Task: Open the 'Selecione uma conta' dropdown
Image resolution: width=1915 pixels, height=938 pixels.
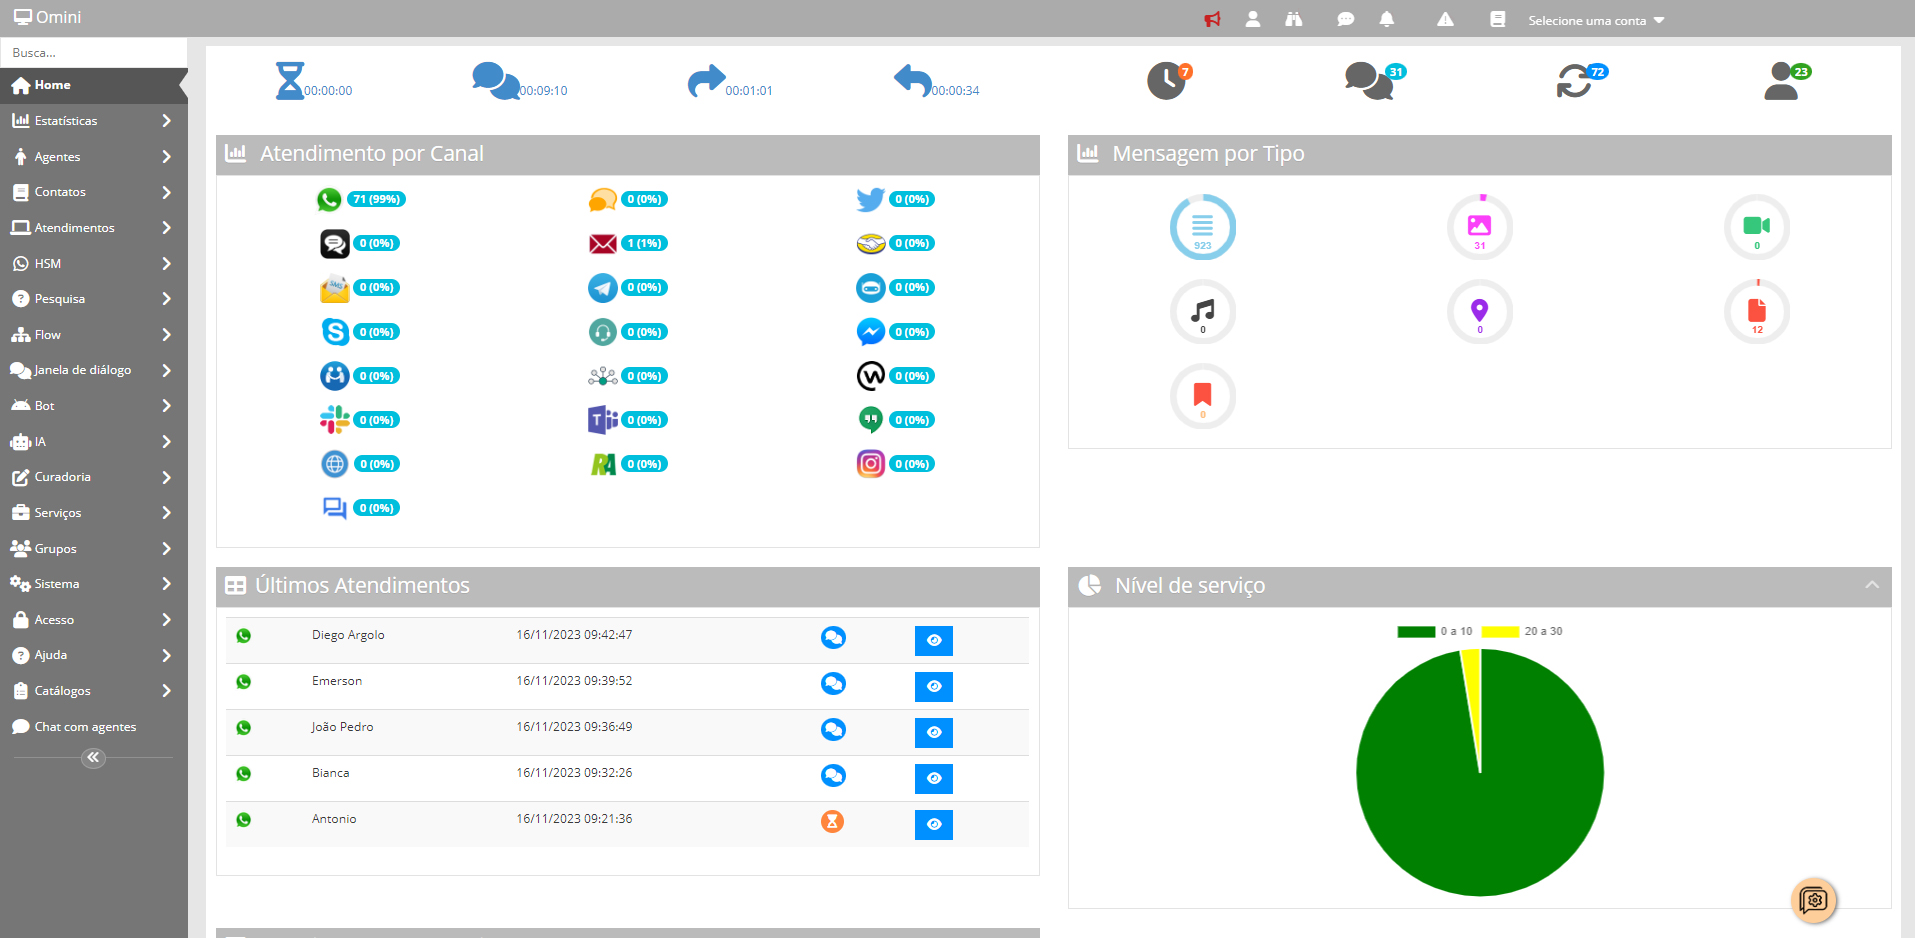Action: click(1595, 20)
